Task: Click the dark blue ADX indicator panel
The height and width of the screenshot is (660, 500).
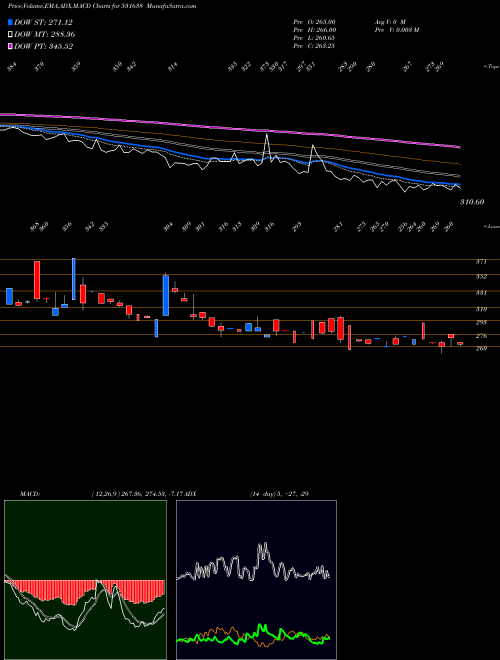Action: click(x=256, y=580)
